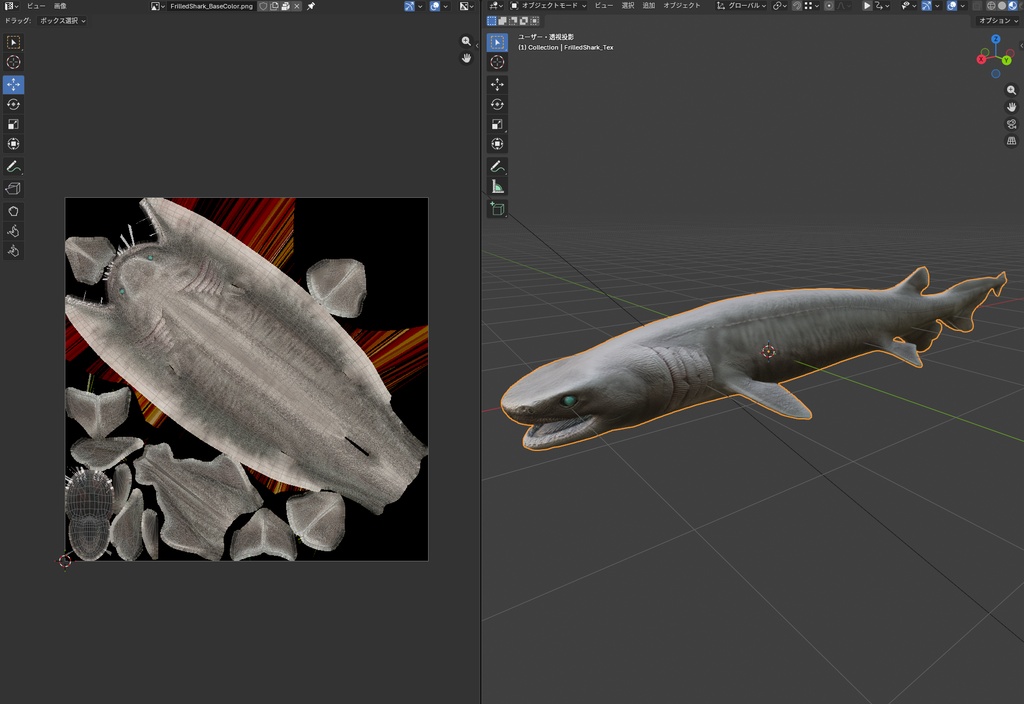Screen dimensions: 1024x704
Task: Open the グローバル transform orientation dropdown
Action: (741, 6)
